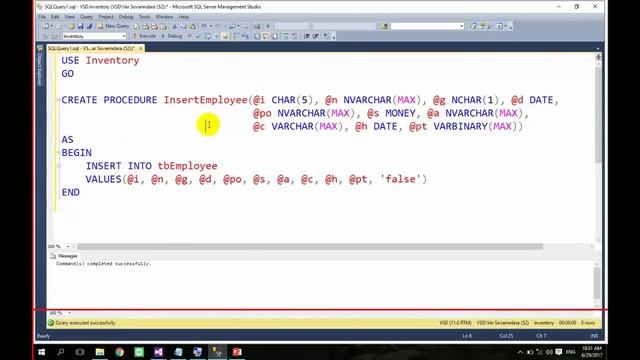Image resolution: width=640 pixels, height=360 pixels.
Task: Click the '0 rows' status bar entry
Action: coord(588,323)
